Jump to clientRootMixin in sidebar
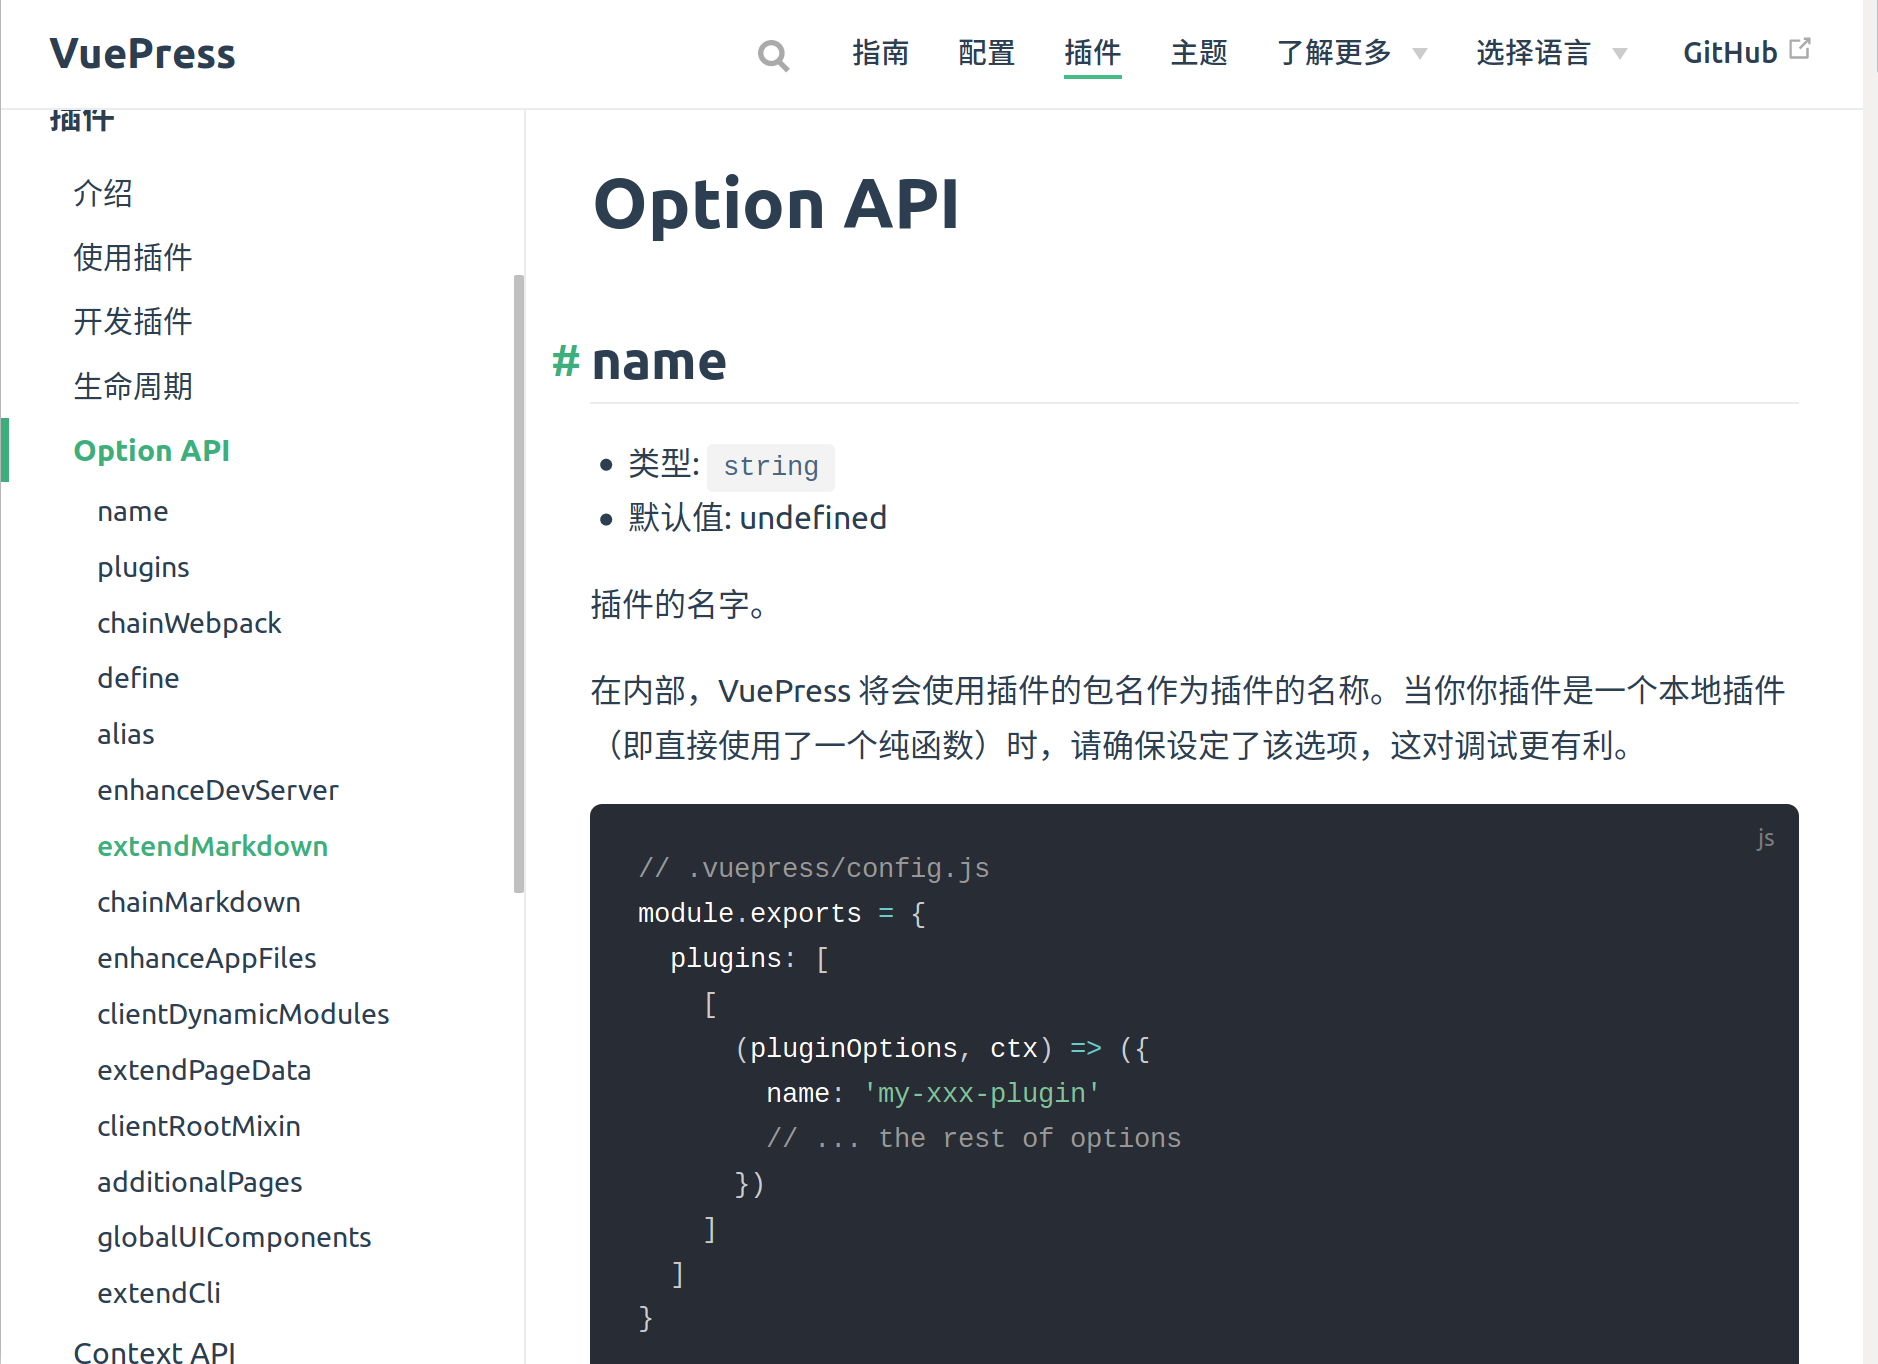 click(199, 1126)
